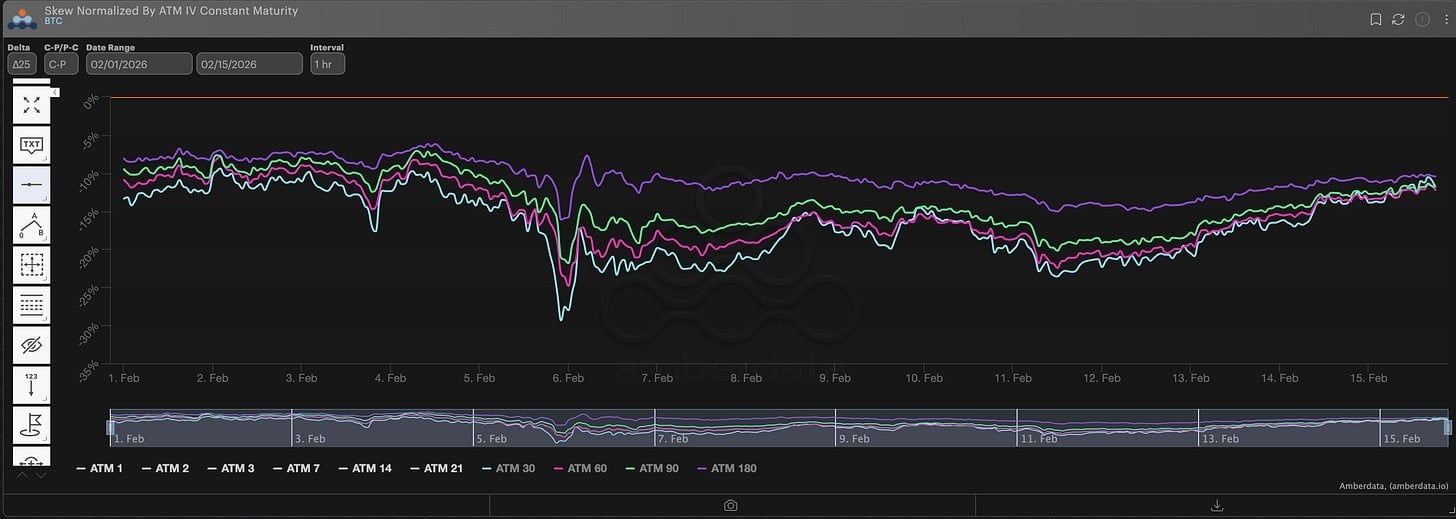Toggle the ATM 21 legend series
Screen dimensions: 1456x519
coord(436,468)
